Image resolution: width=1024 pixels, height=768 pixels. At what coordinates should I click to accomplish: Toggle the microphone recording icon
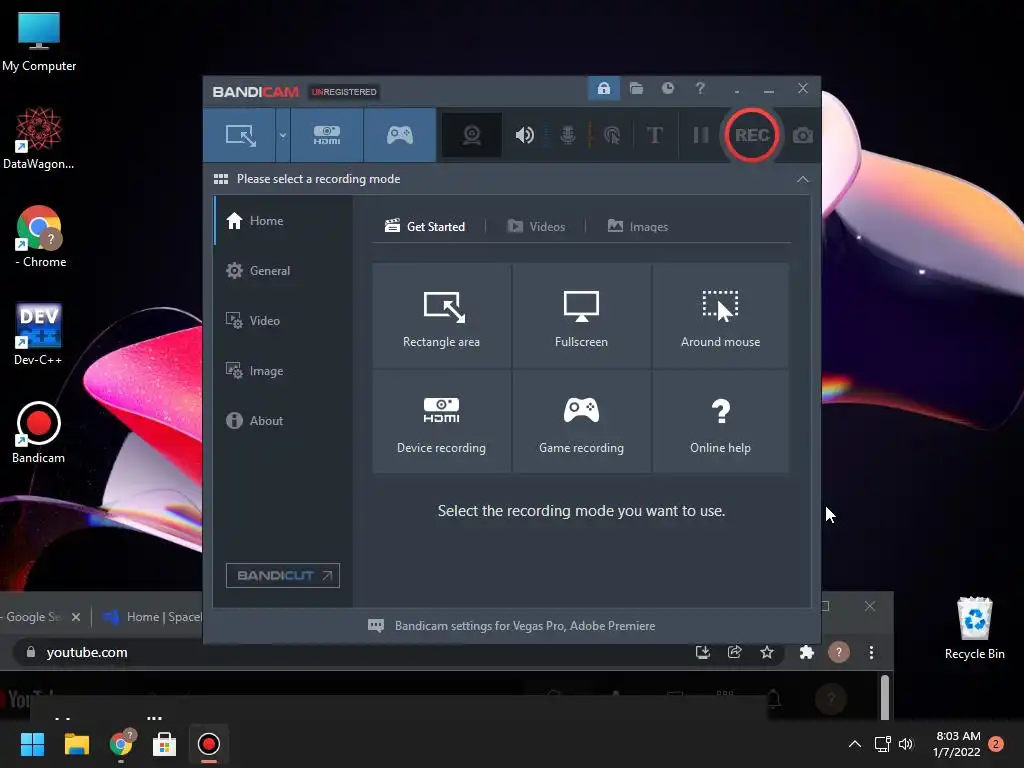click(568, 135)
